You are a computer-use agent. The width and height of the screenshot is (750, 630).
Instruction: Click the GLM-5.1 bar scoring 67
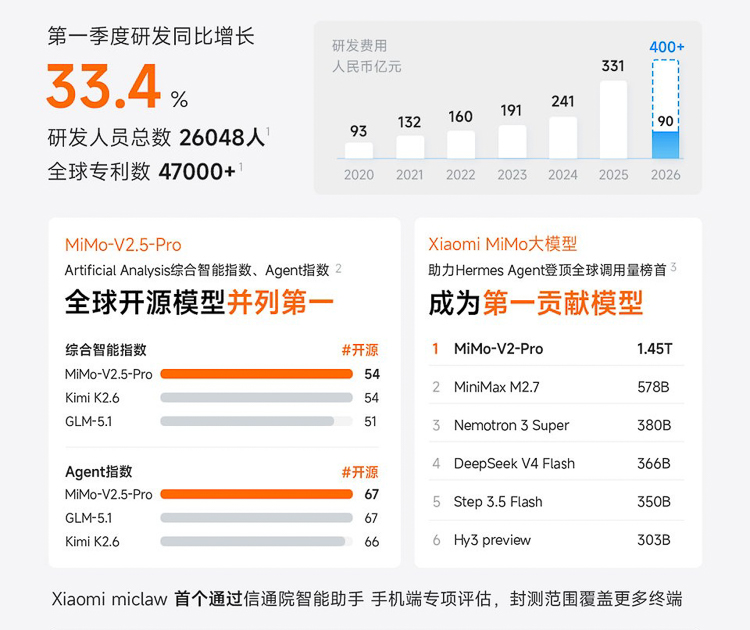click(256, 518)
